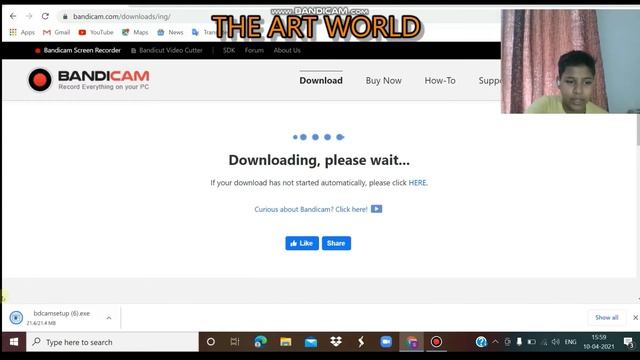Open the SDK link

(x=229, y=51)
